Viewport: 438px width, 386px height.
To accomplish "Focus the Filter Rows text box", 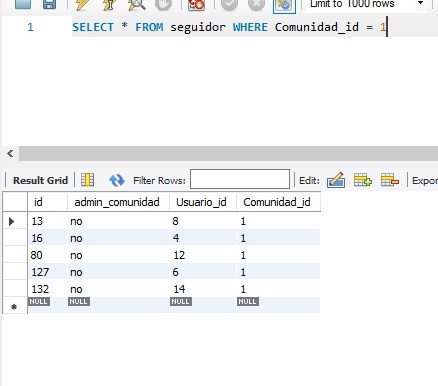I will tap(240, 179).
